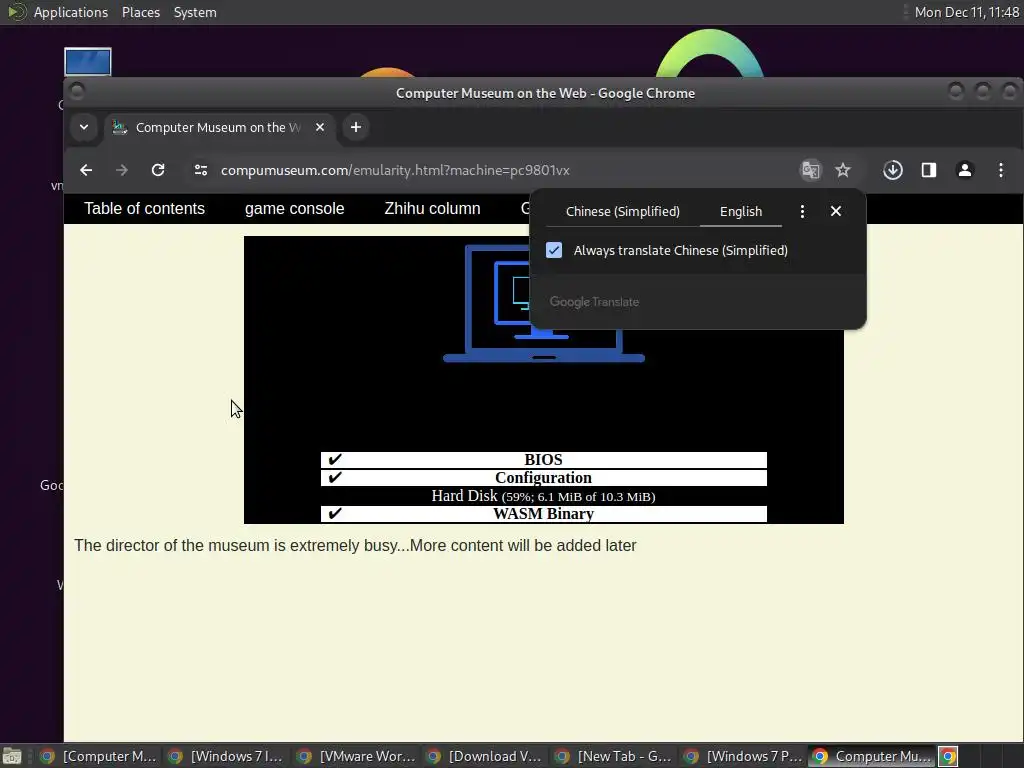Image resolution: width=1024 pixels, height=768 pixels.
Task: Click the show desktop icon in bottom panel
Action: [12, 756]
